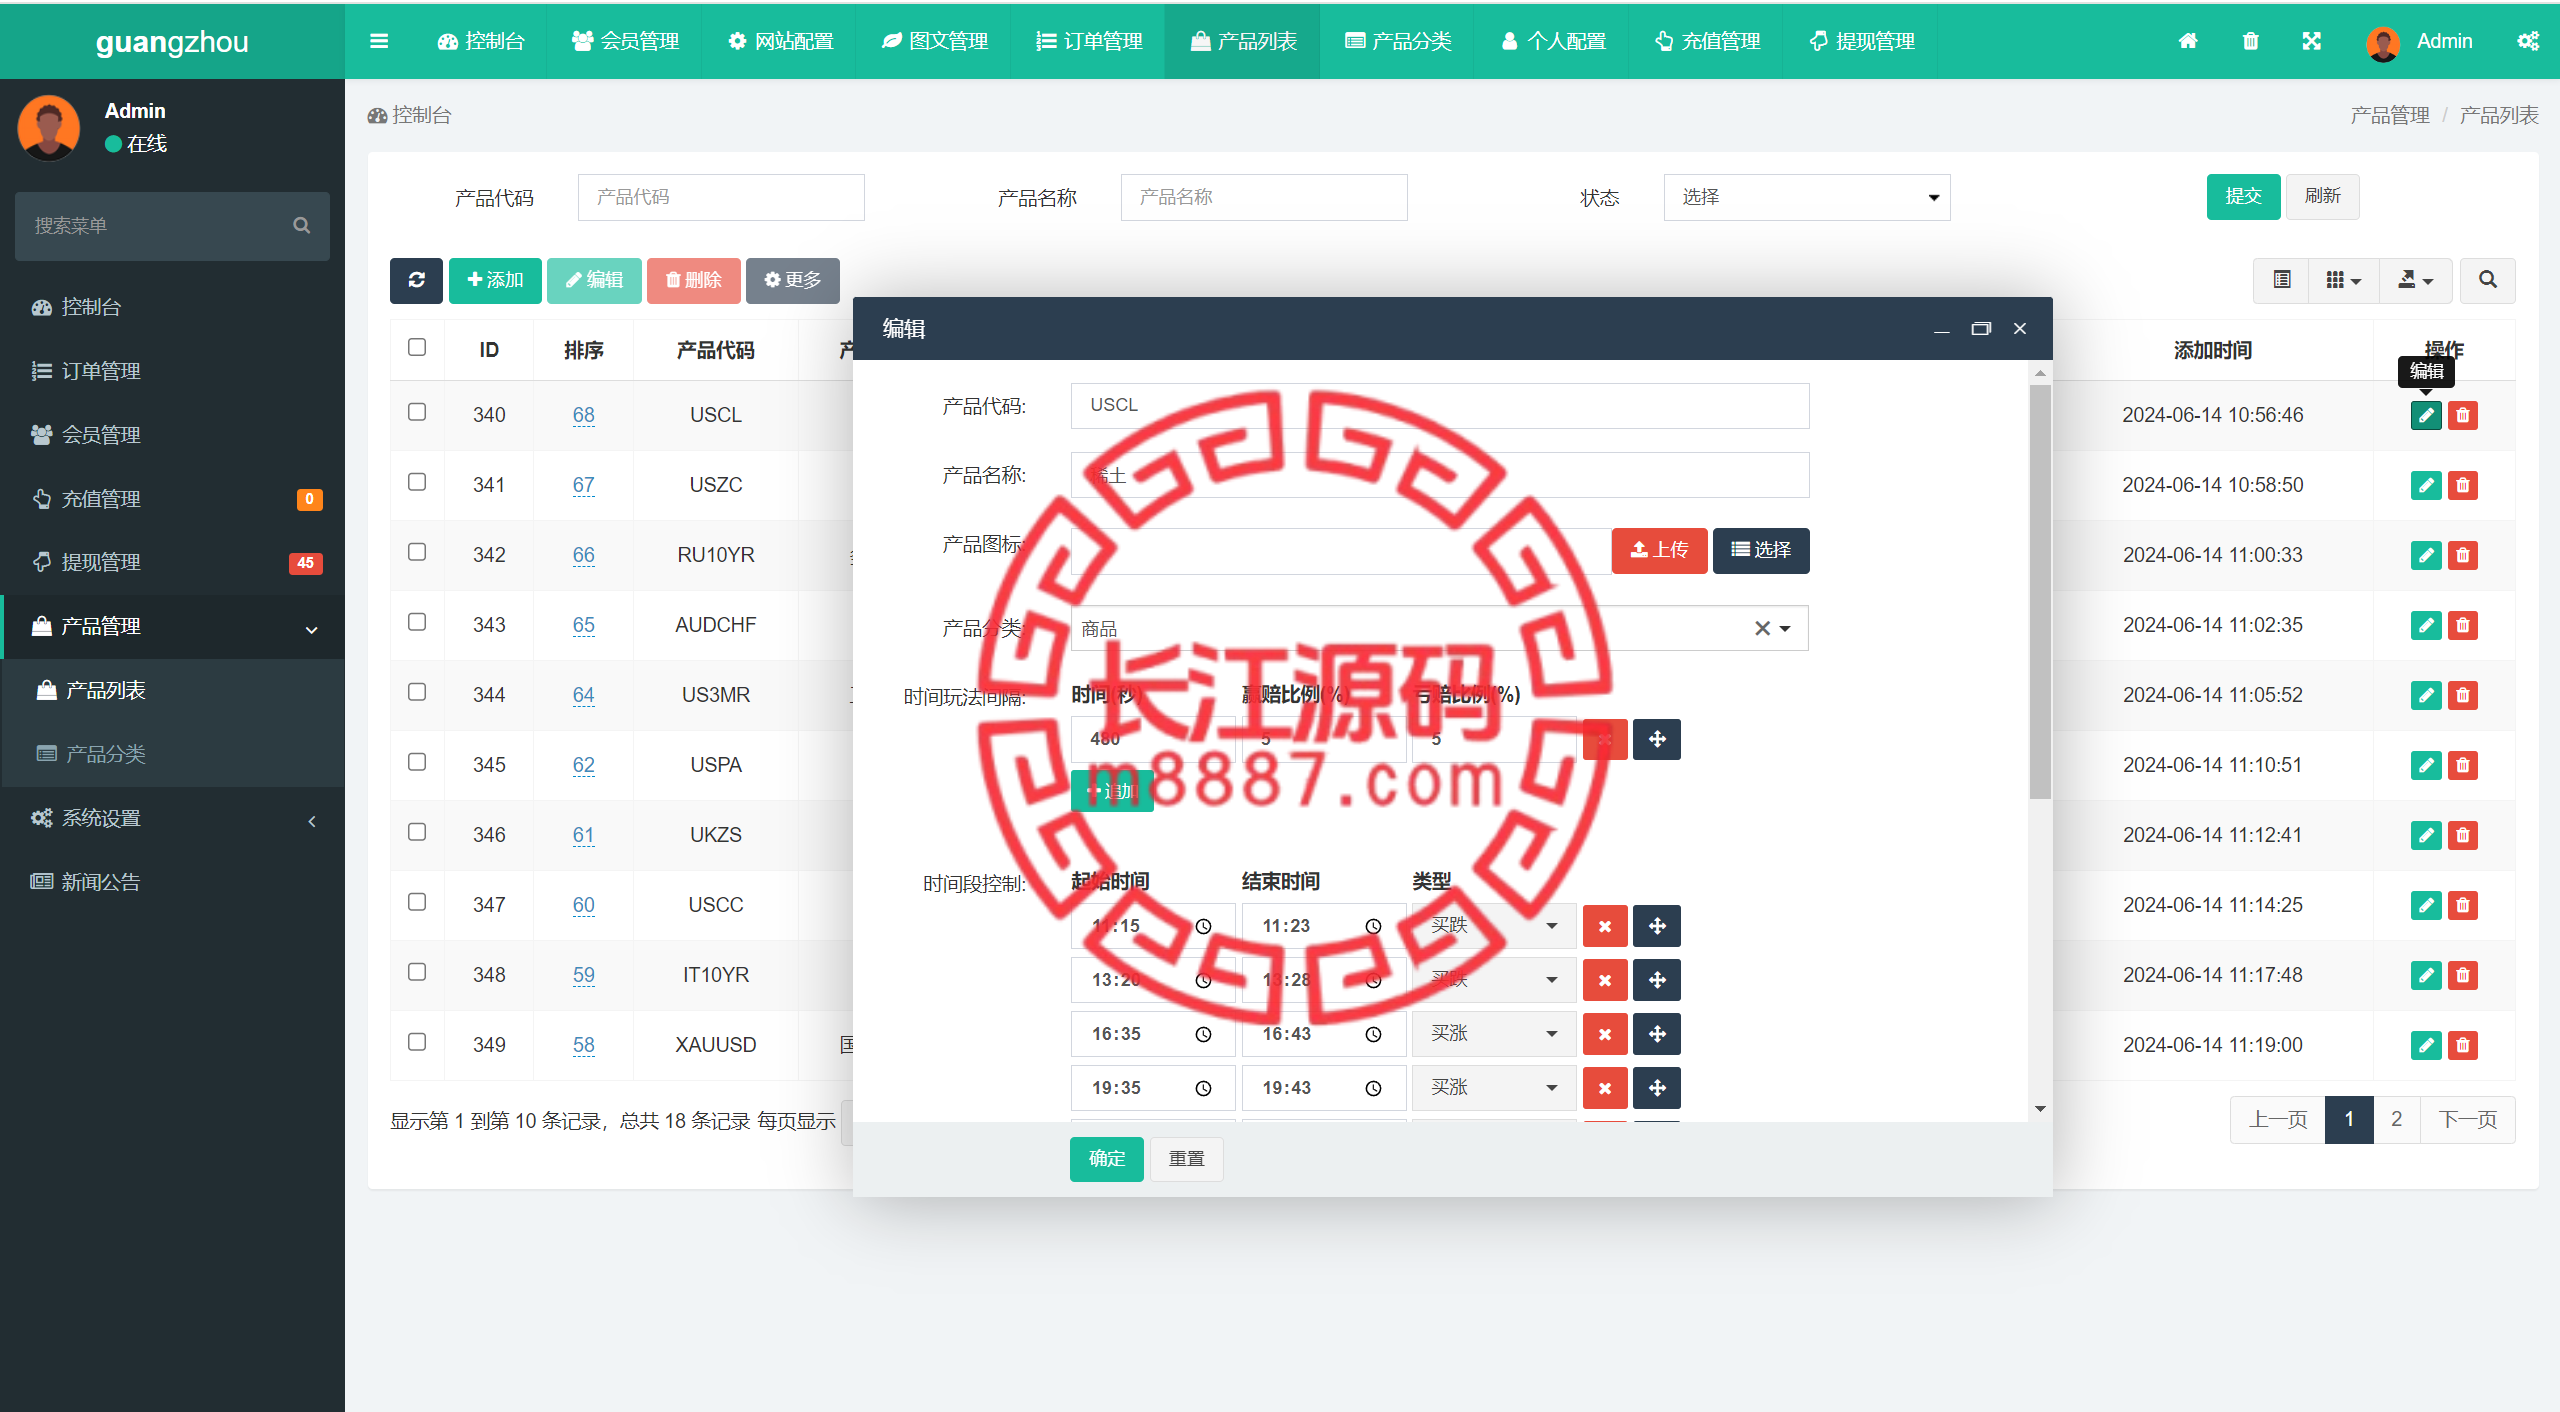Viewport: 2560px width, 1412px height.
Task: Click the move handle for 19:35 row
Action: (x=1657, y=1088)
